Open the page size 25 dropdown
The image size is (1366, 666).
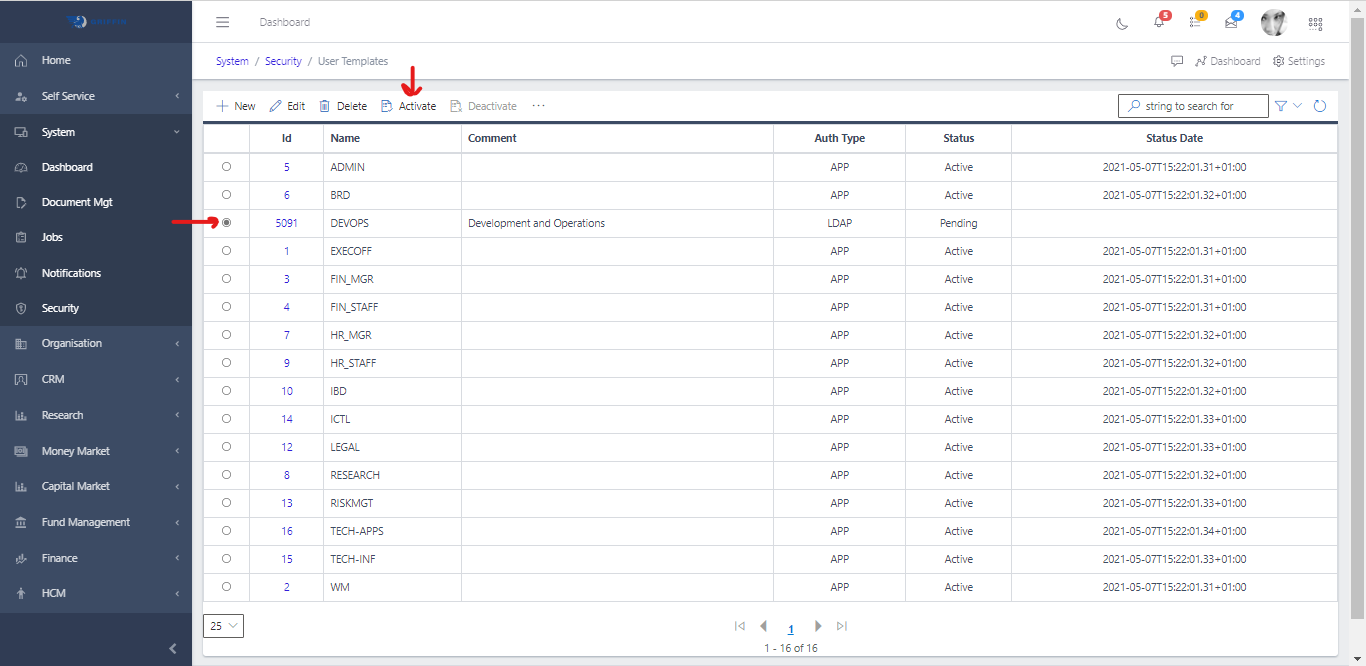[223, 626]
